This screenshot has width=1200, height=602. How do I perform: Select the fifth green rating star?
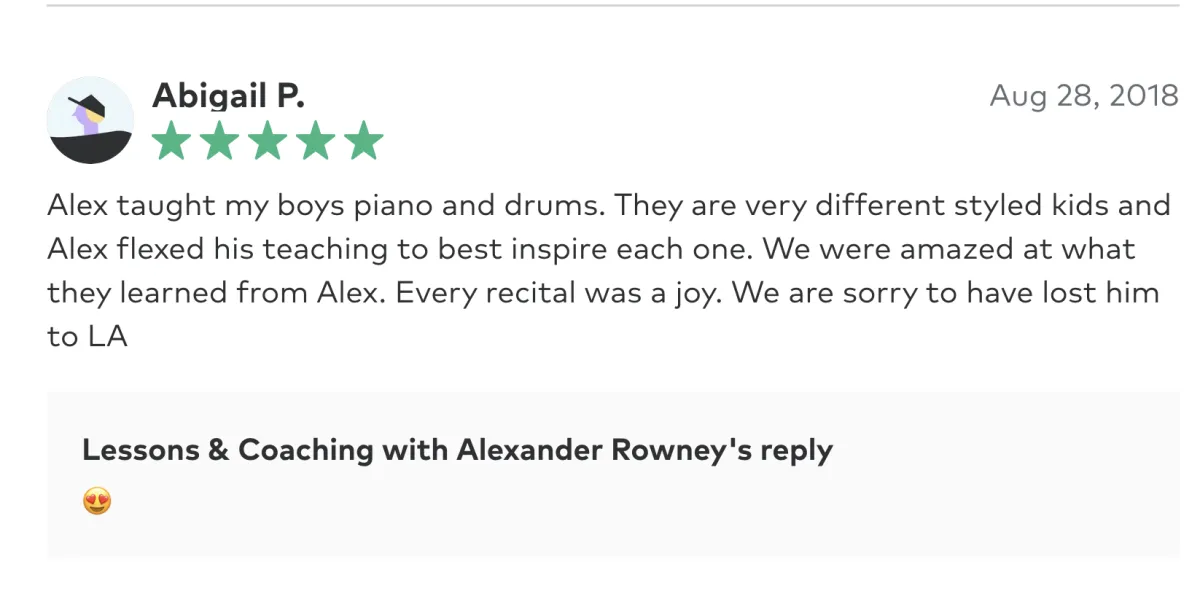pos(364,141)
